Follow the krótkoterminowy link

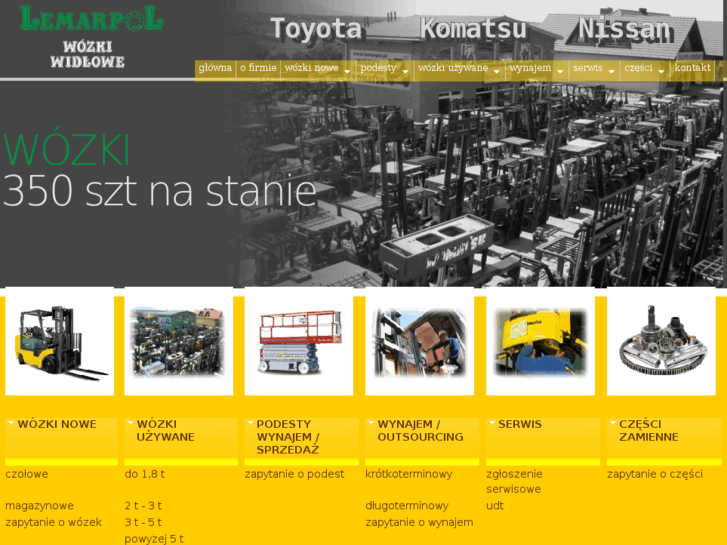coord(408,474)
